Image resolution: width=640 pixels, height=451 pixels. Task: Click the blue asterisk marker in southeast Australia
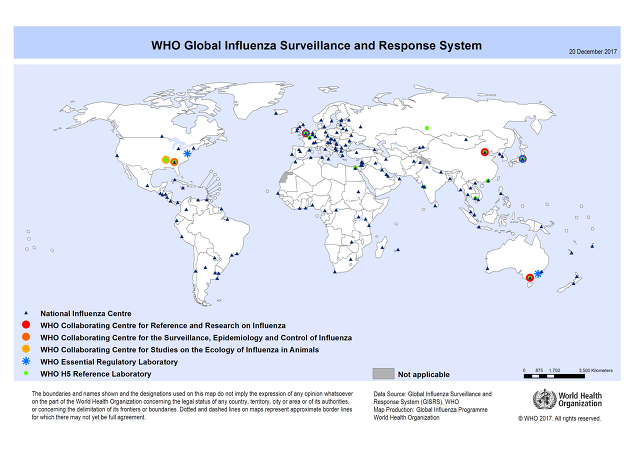click(x=538, y=273)
